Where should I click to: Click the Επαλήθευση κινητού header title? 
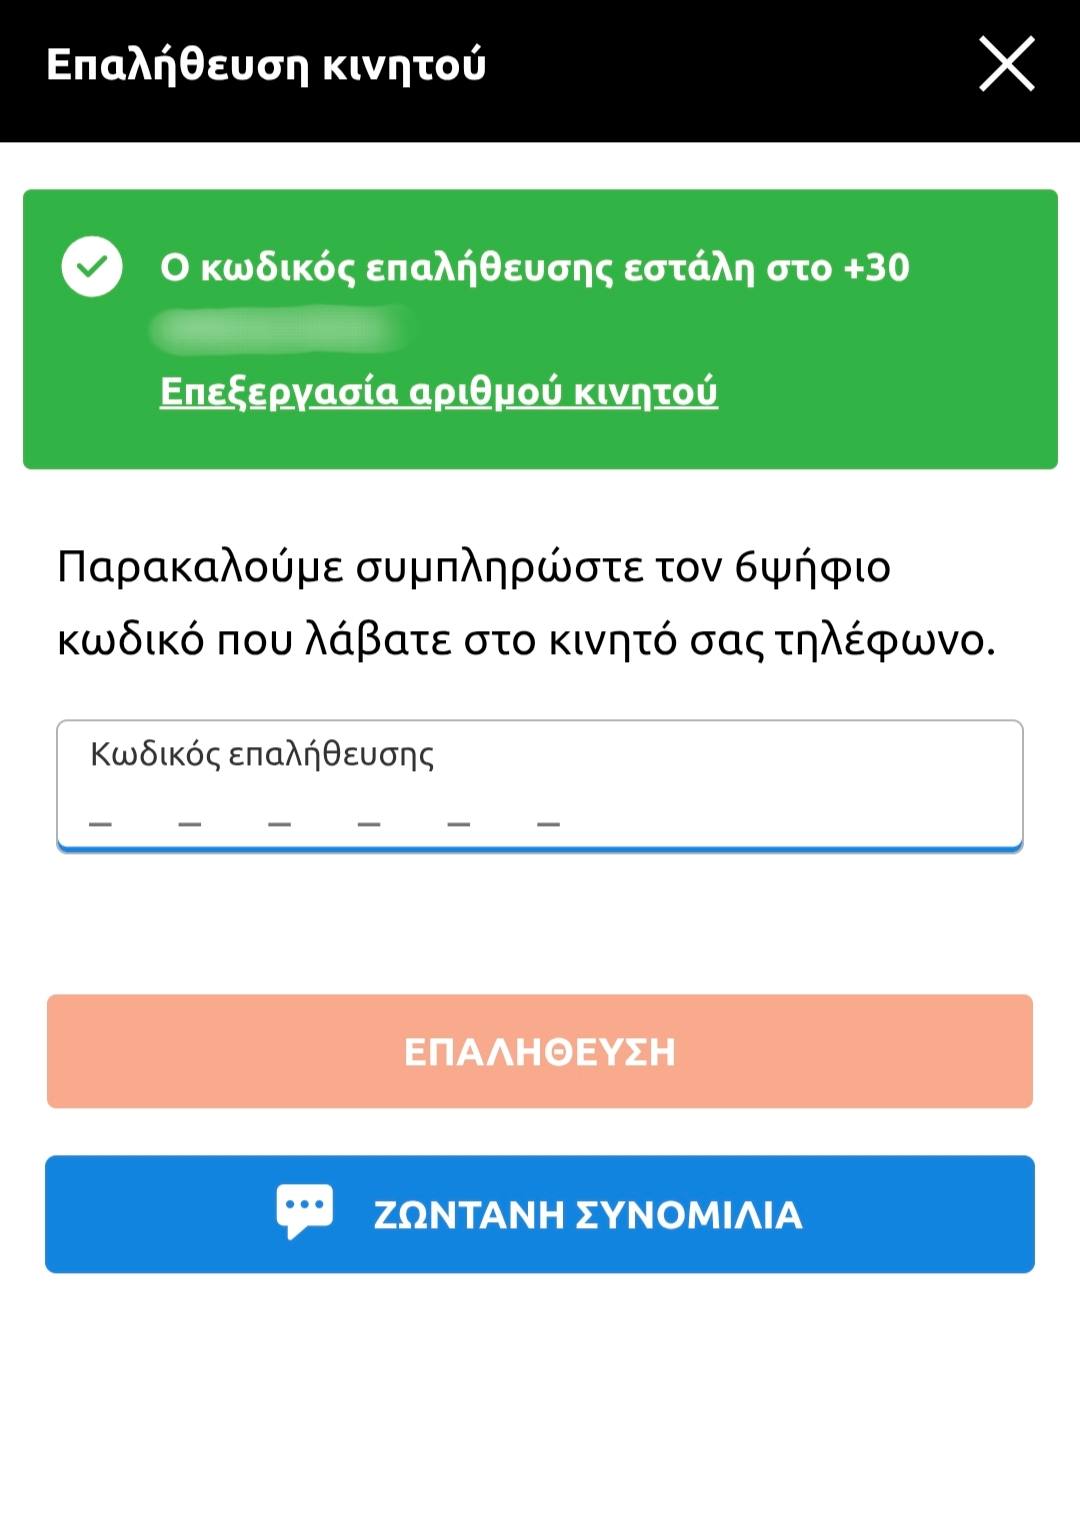(x=266, y=65)
